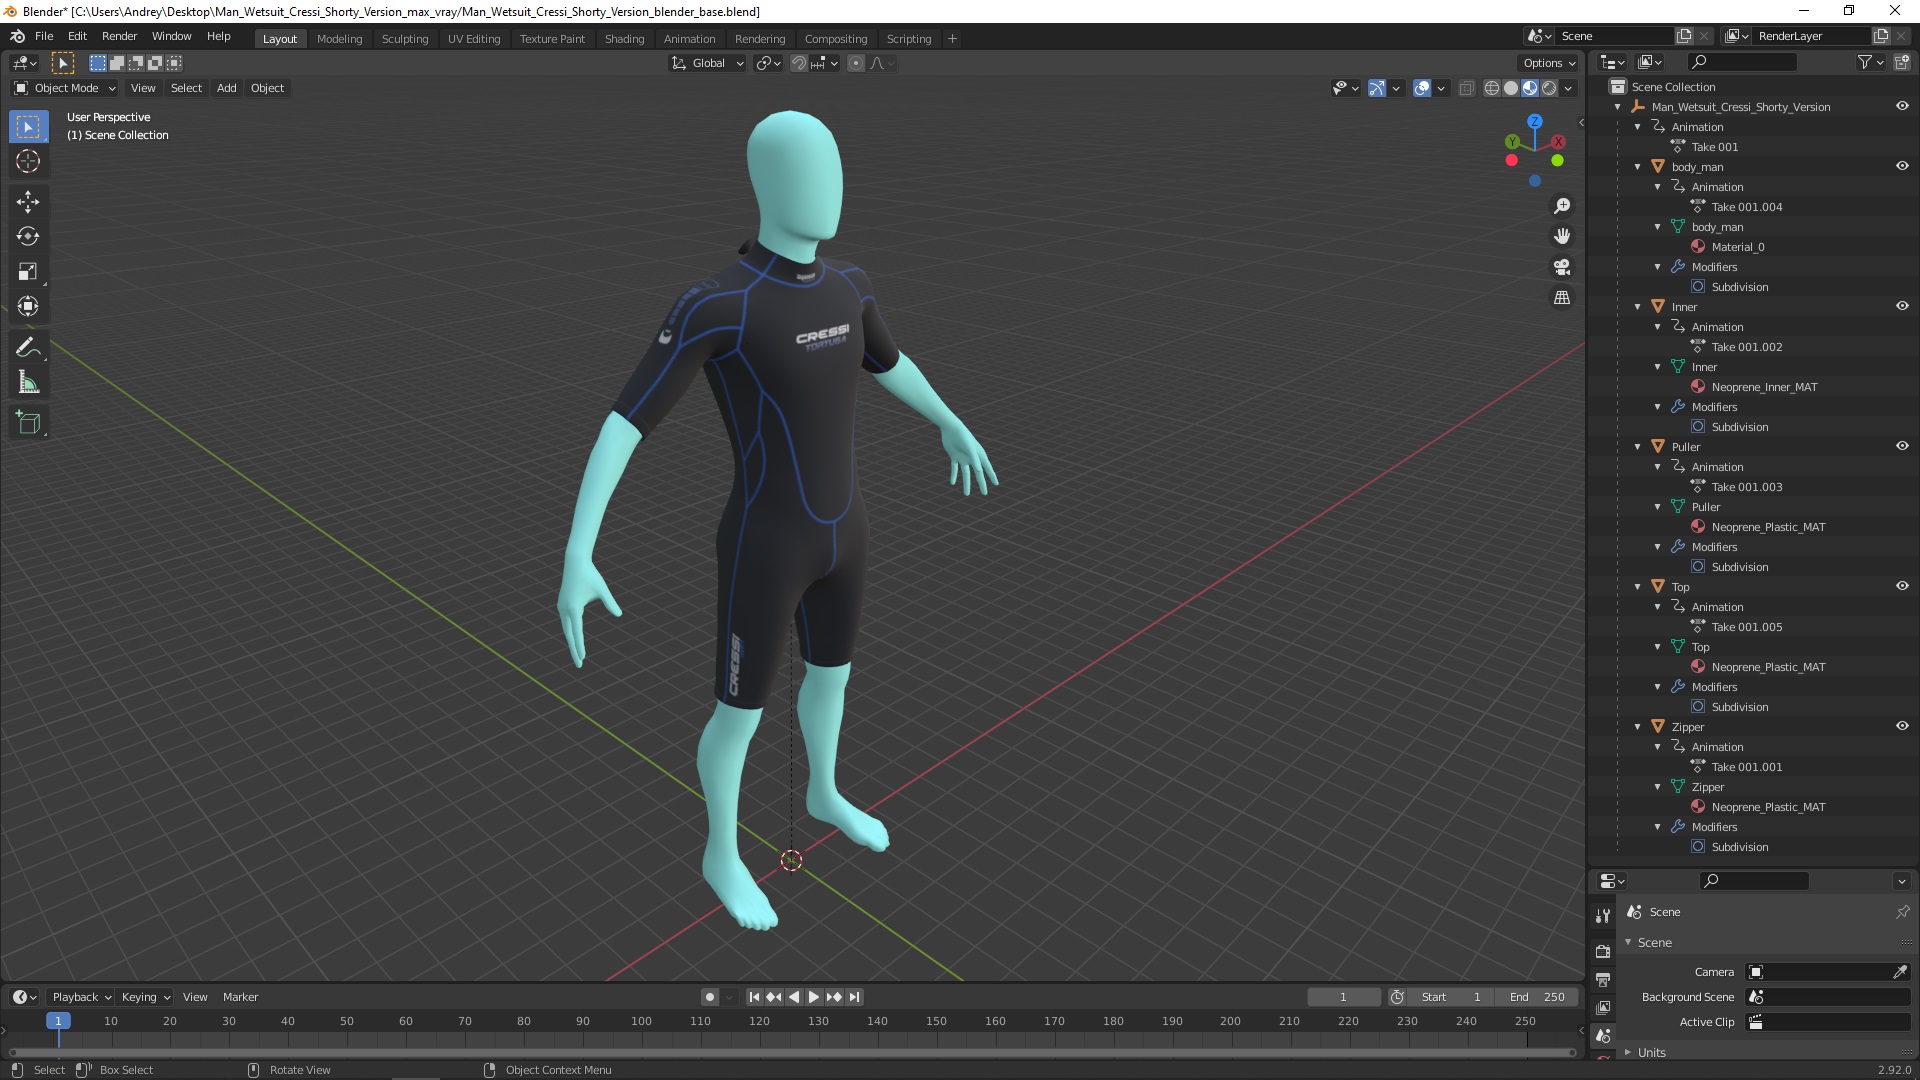Switch to the Modeling workspace tab
The width and height of the screenshot is (1920, 1080).
coord(339,38)
